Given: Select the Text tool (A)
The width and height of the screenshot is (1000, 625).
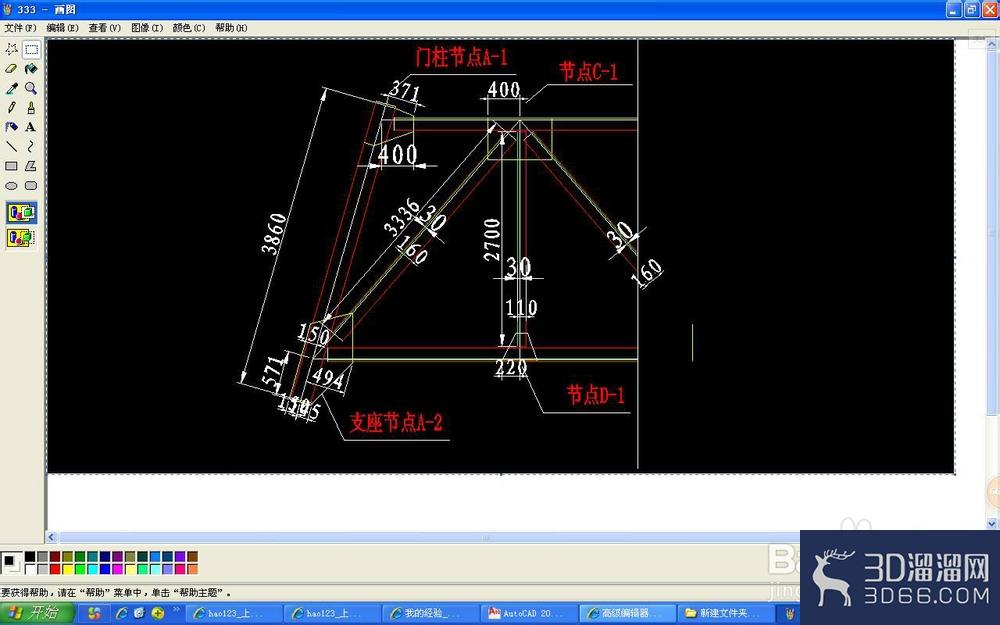Looking at the screenshot, I should pyautogui.click(x=31, y=127).
